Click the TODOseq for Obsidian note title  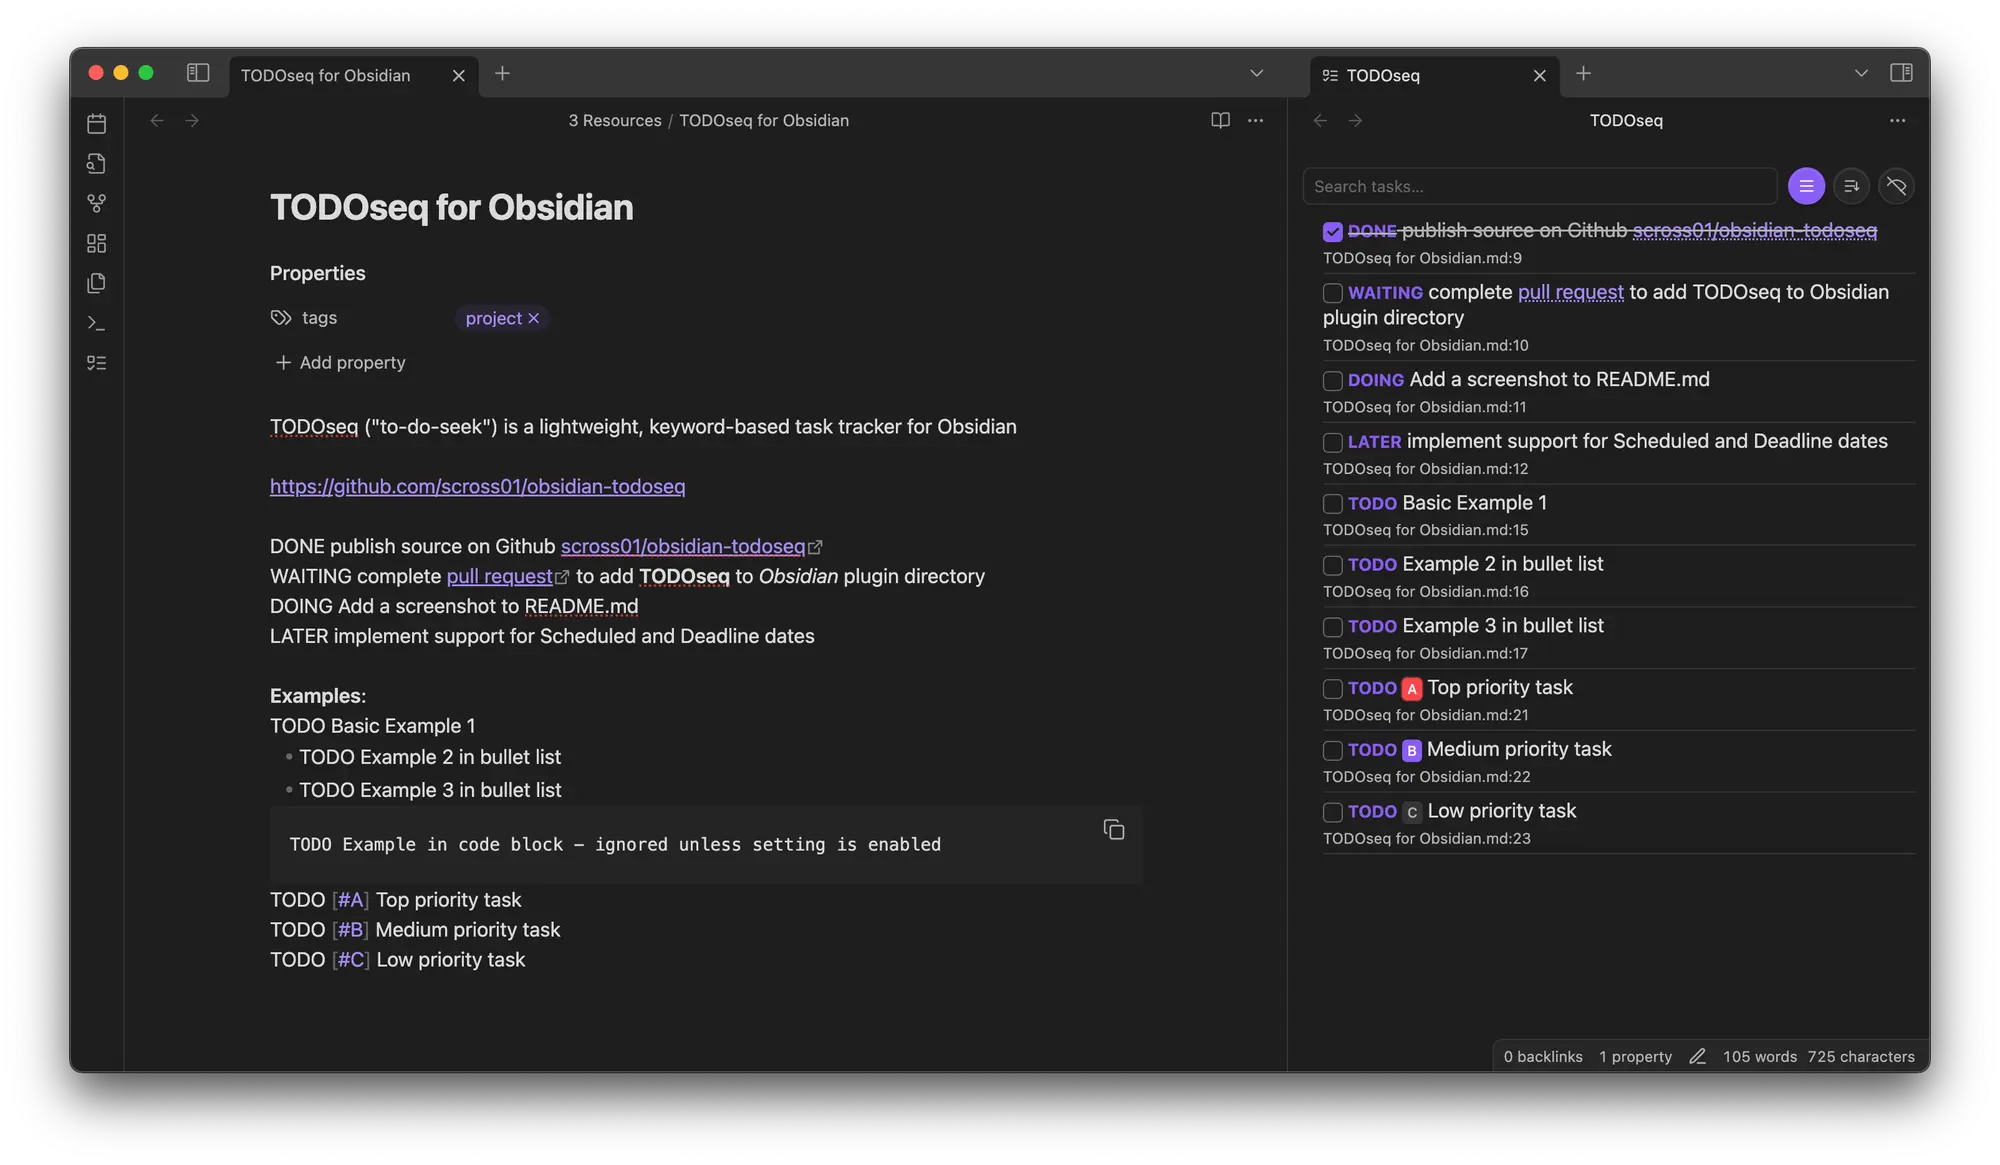[451, 208]
